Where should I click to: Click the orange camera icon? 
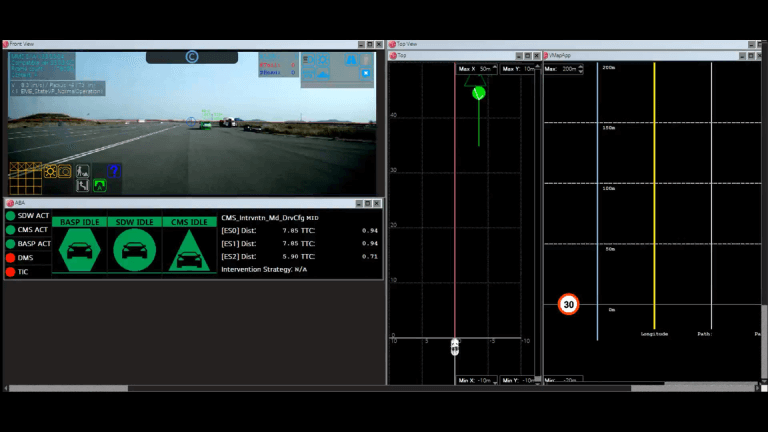pos(64,171)
